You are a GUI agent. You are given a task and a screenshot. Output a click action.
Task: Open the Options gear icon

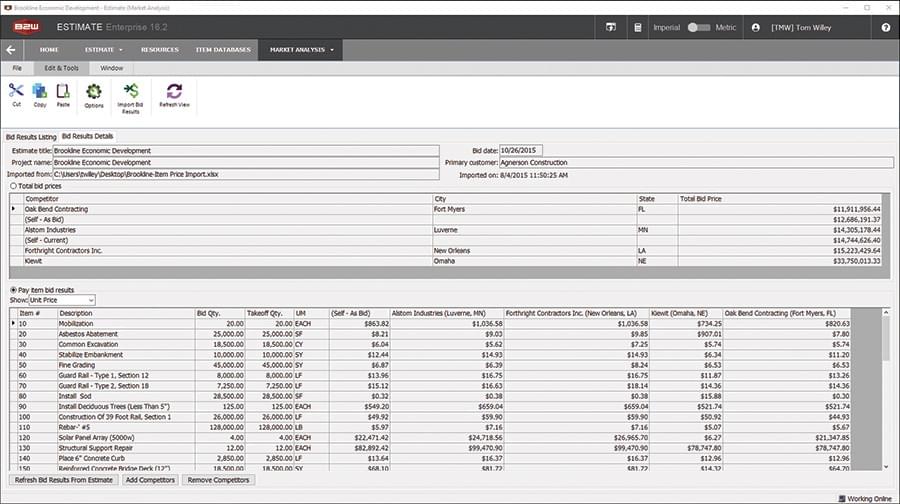[x=93, y=93]
